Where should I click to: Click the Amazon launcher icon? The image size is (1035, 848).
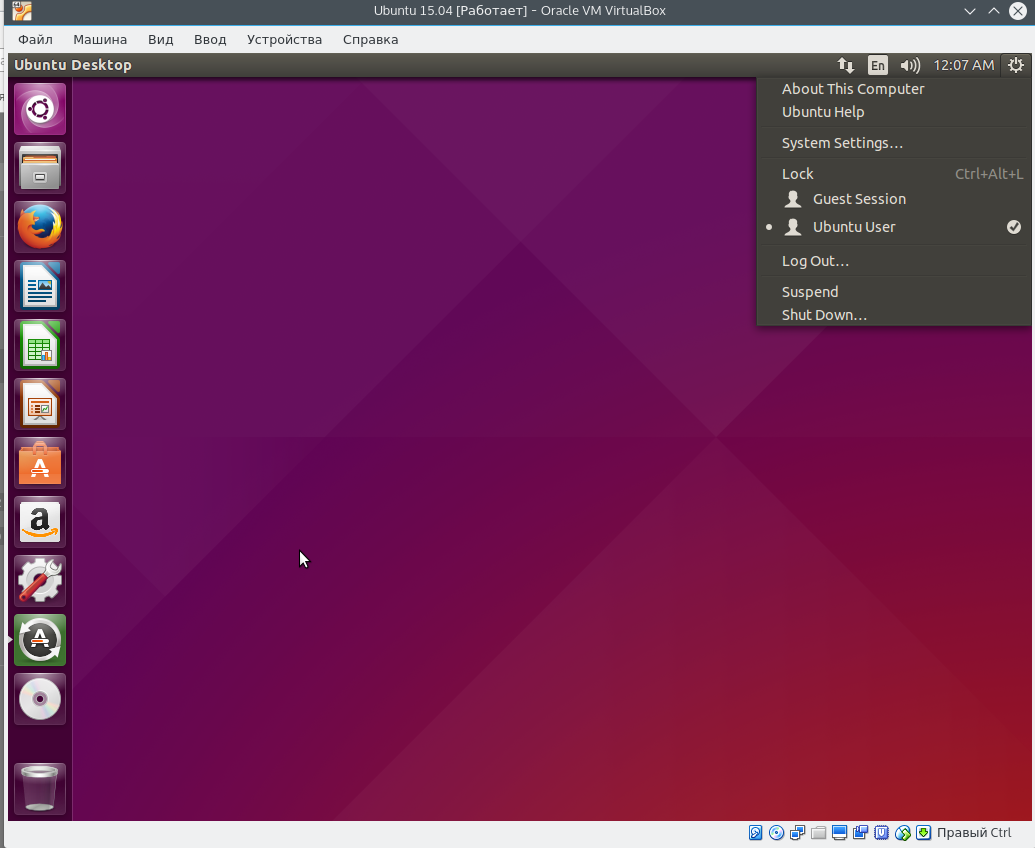[40, 522]
